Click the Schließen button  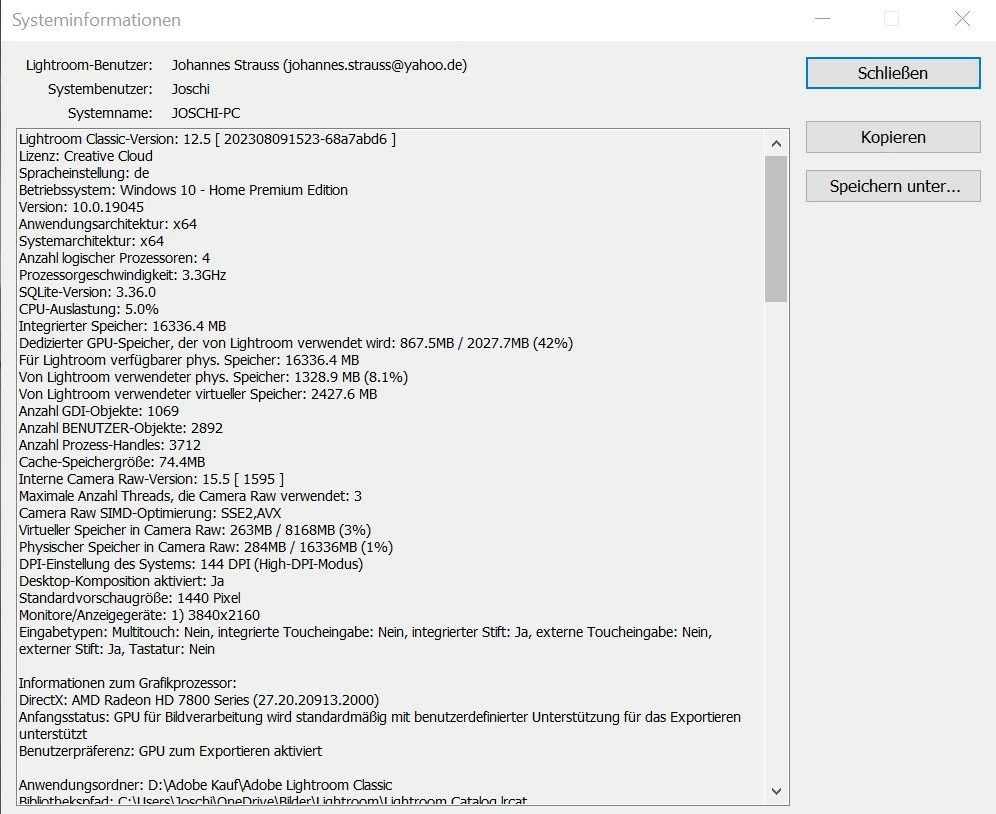893,73
